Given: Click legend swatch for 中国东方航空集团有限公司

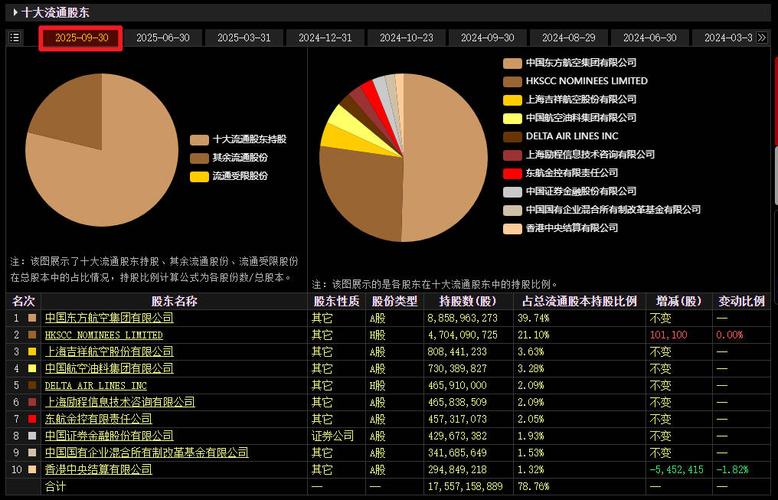Looking at the screenshot, I should [512, 63].
